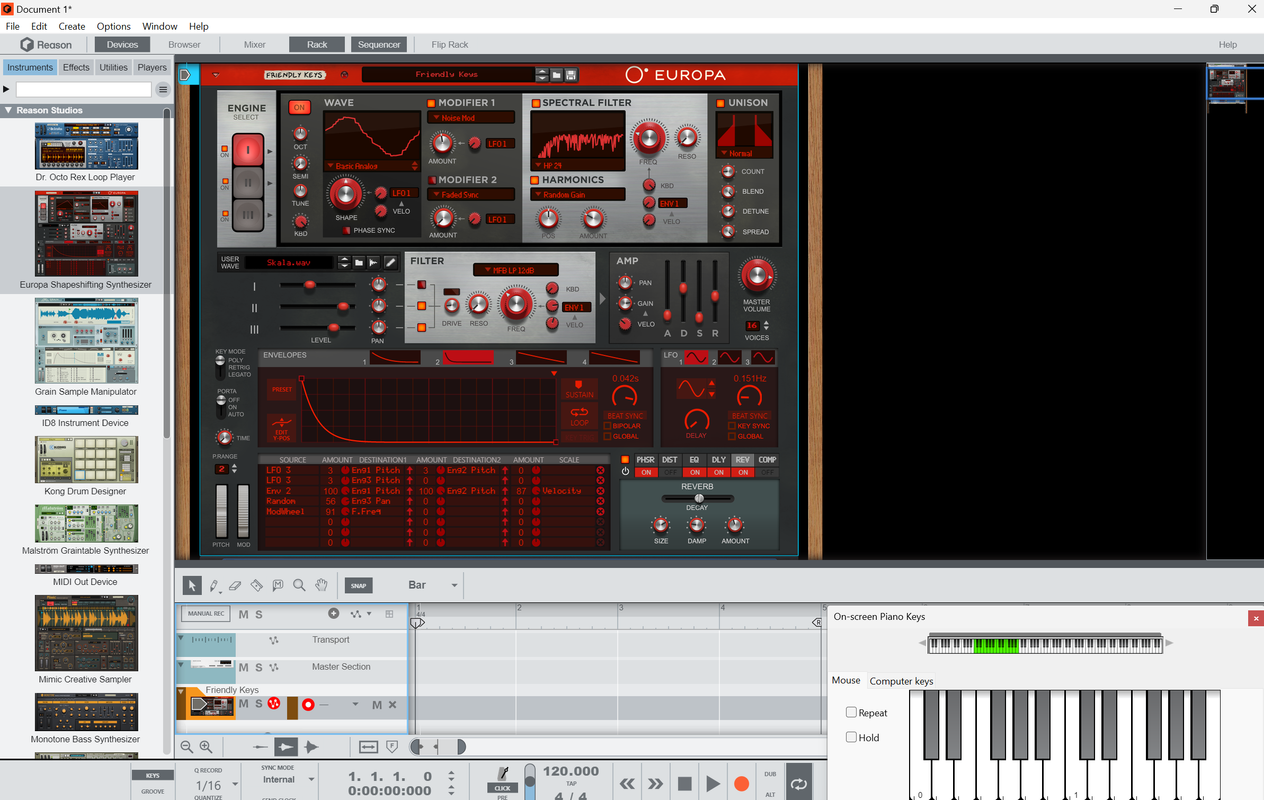Open the Bar snap value dropdown
The width and height of the screenshot is (1264, 800).
pos(454,586)
